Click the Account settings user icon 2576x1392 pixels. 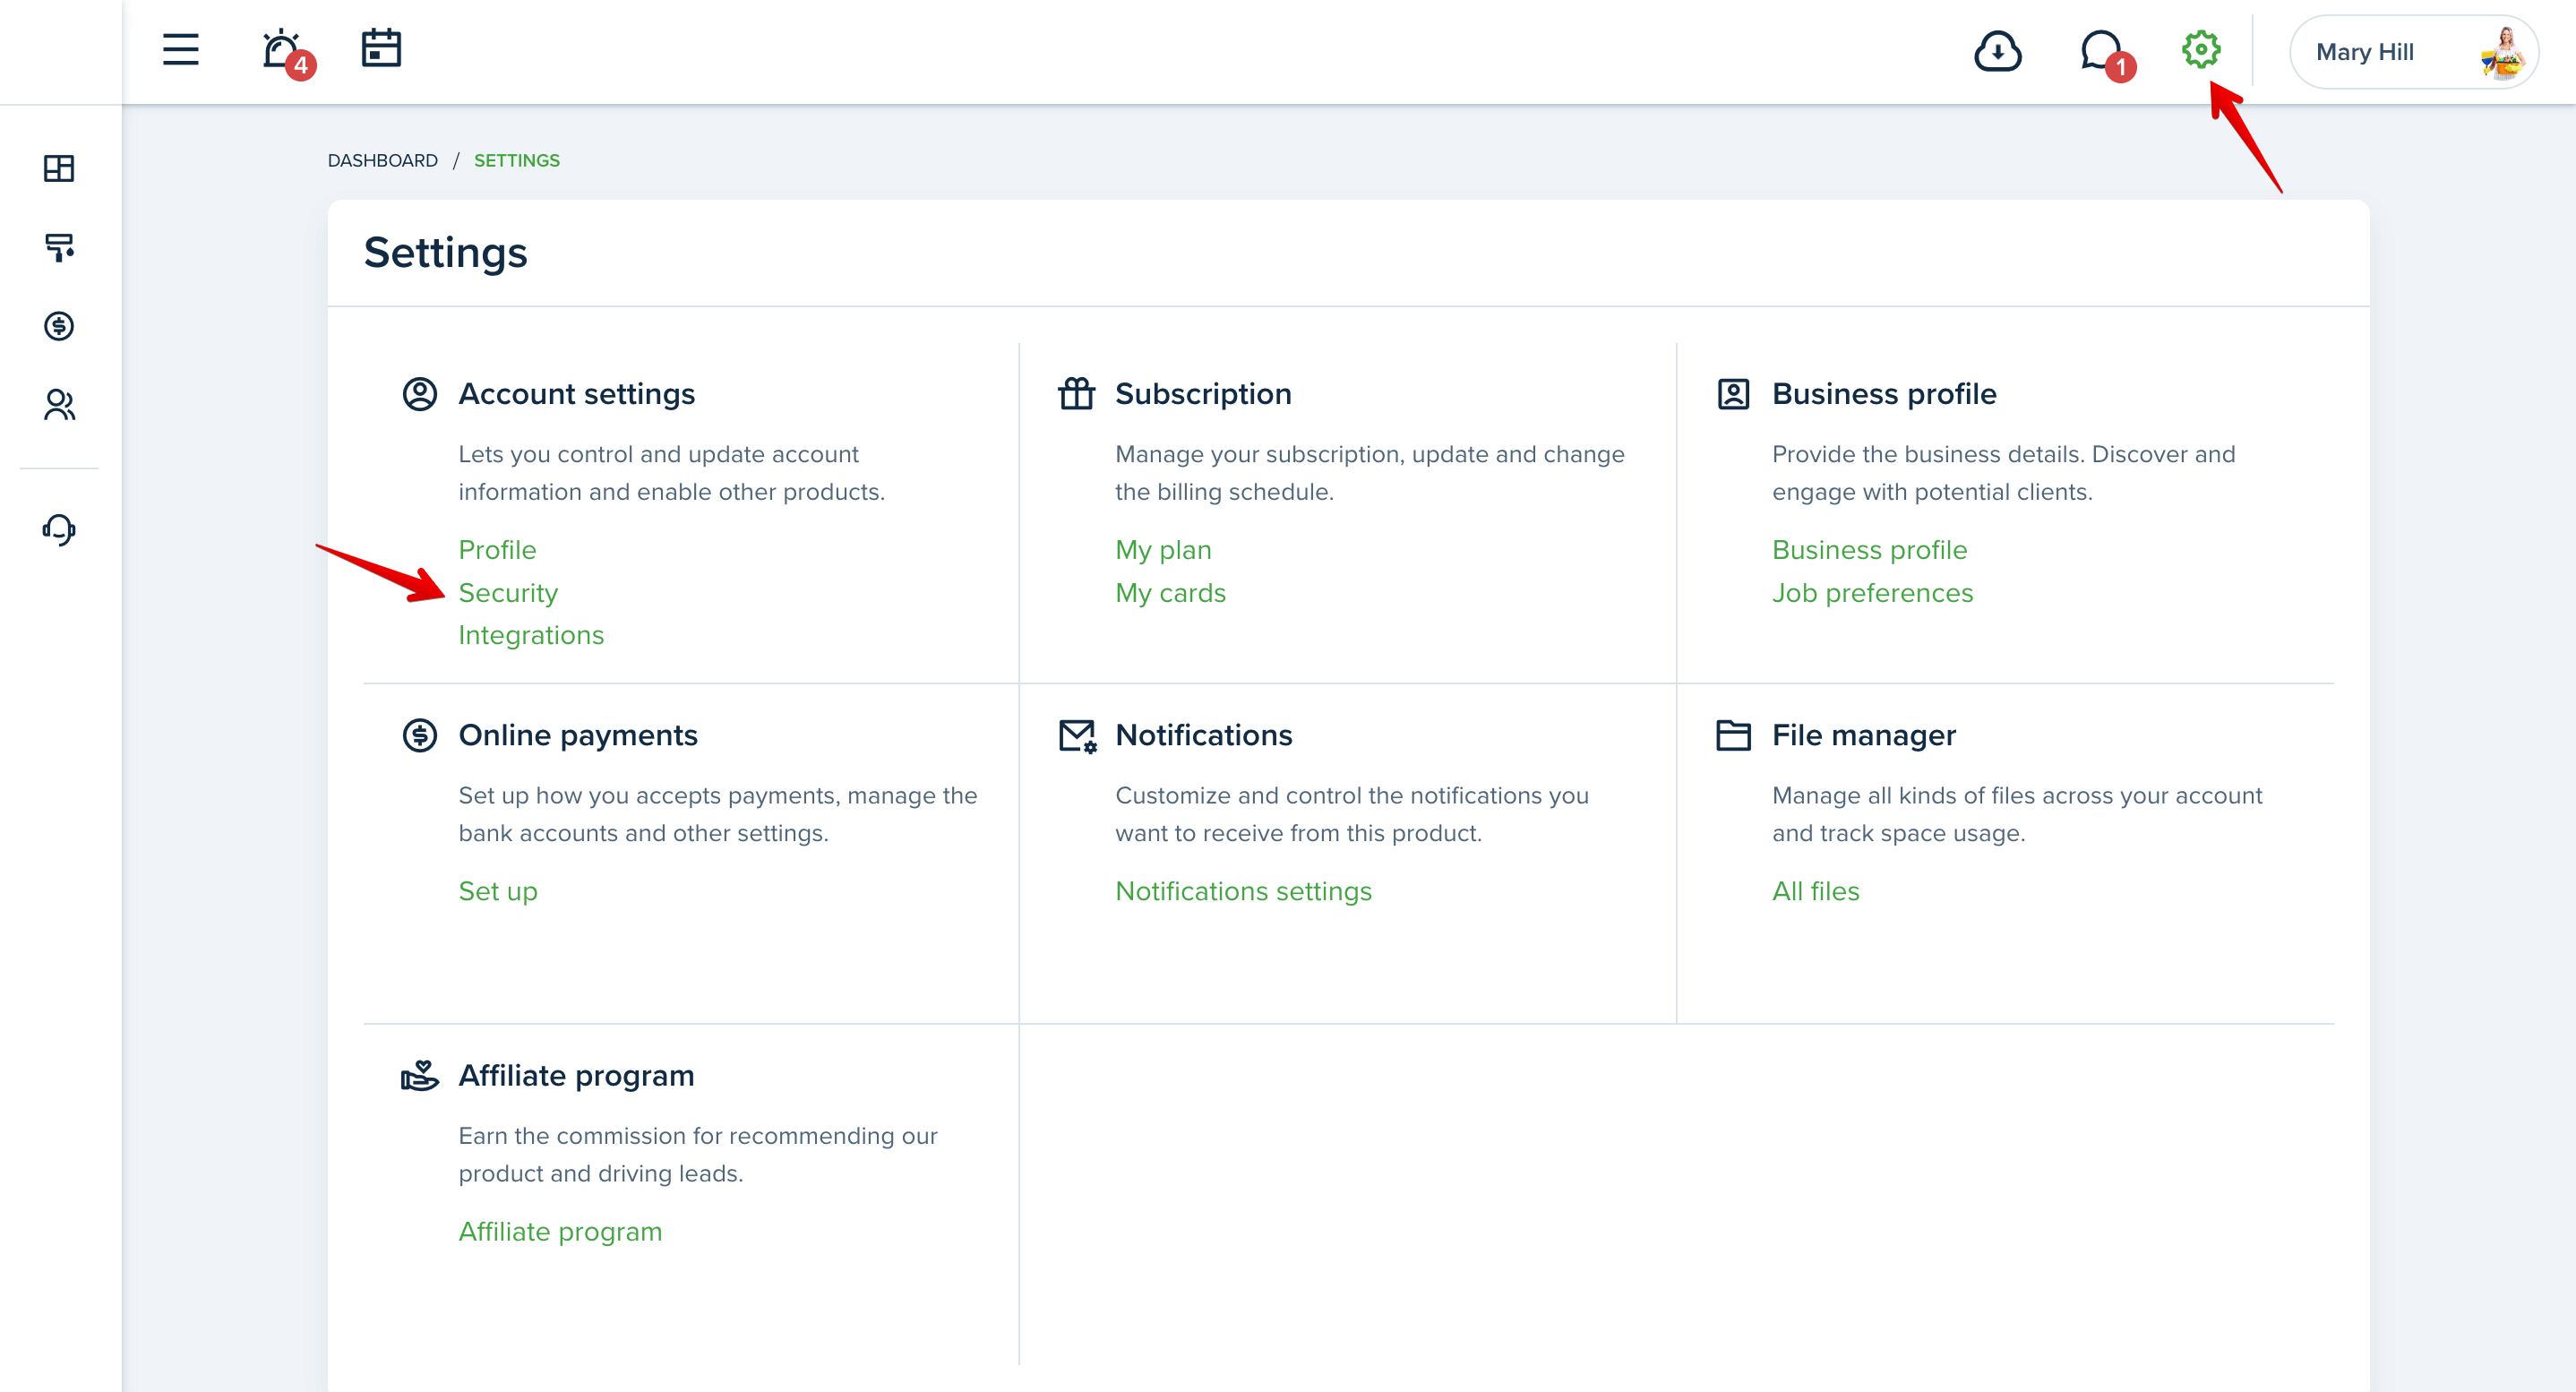coord(420,394)
